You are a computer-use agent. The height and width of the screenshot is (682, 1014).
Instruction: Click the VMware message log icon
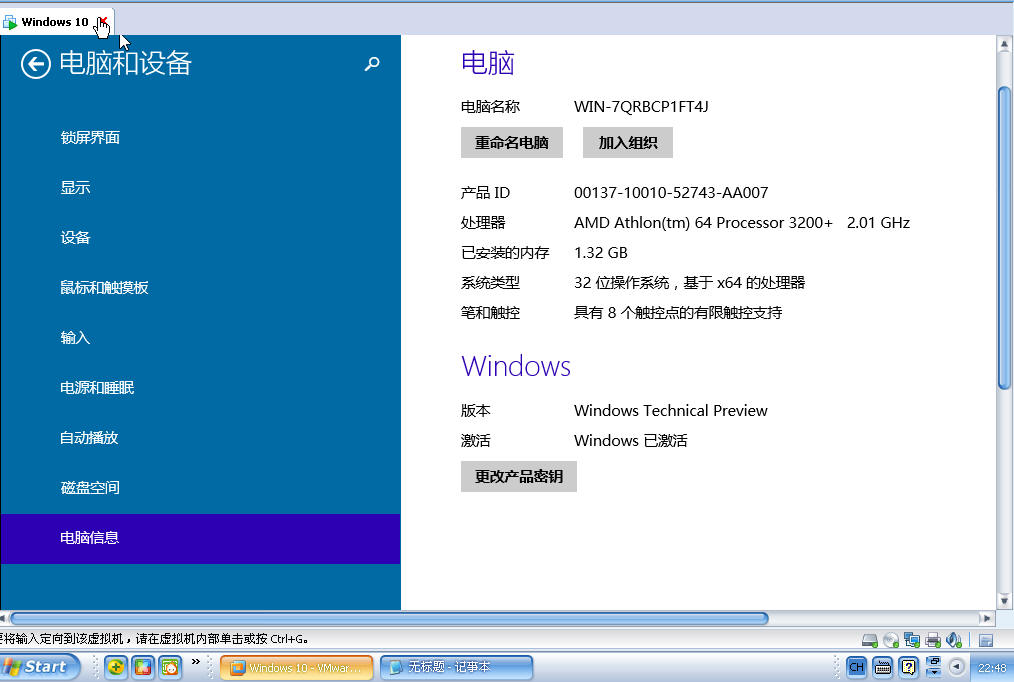986,640
